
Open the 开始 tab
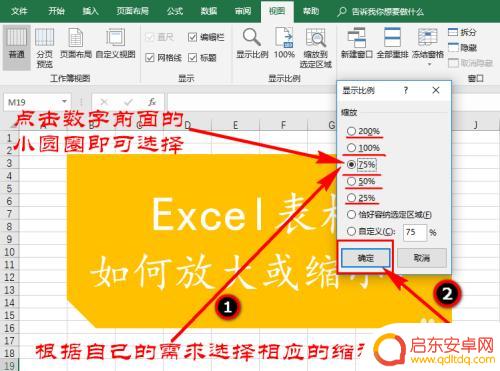pos(56,12)
